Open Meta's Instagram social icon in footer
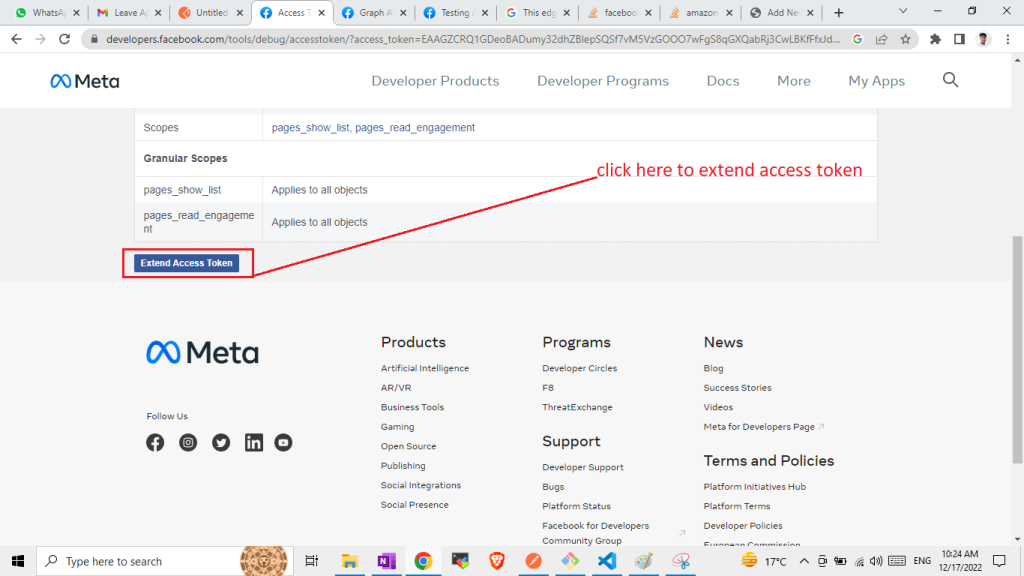The width and height of the screenshot is (1024, 576). click(x=188, y=442)
